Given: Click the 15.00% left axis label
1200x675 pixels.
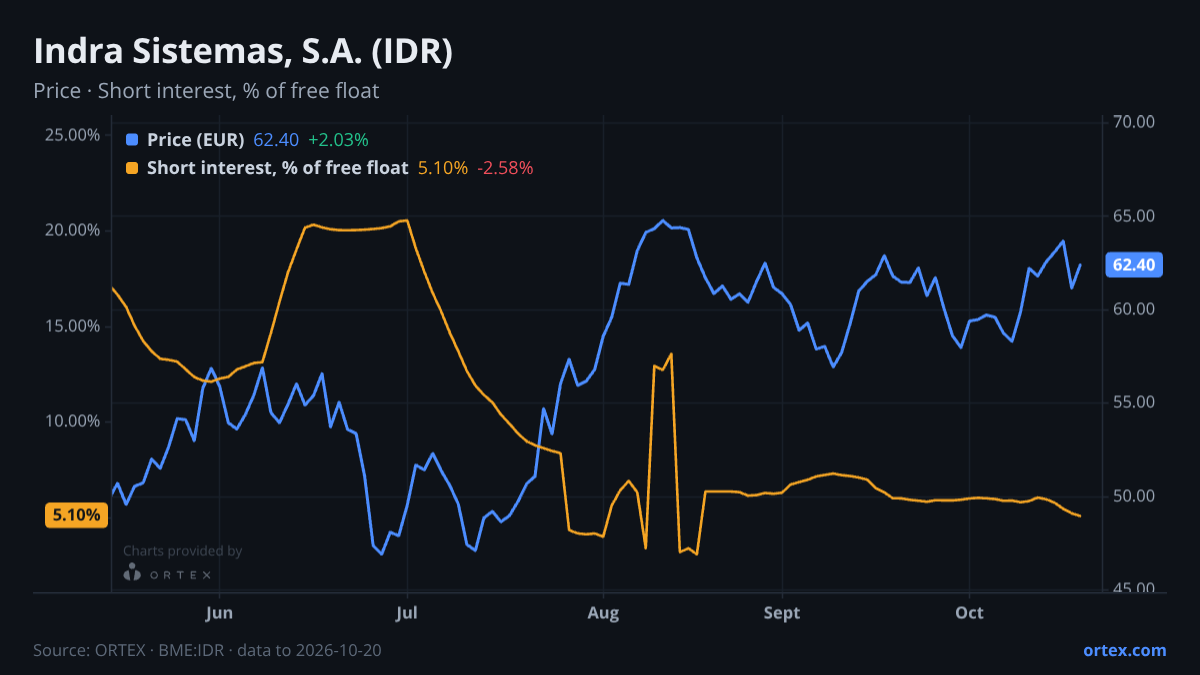Looking at the screenshot, I should coord(73,326).
